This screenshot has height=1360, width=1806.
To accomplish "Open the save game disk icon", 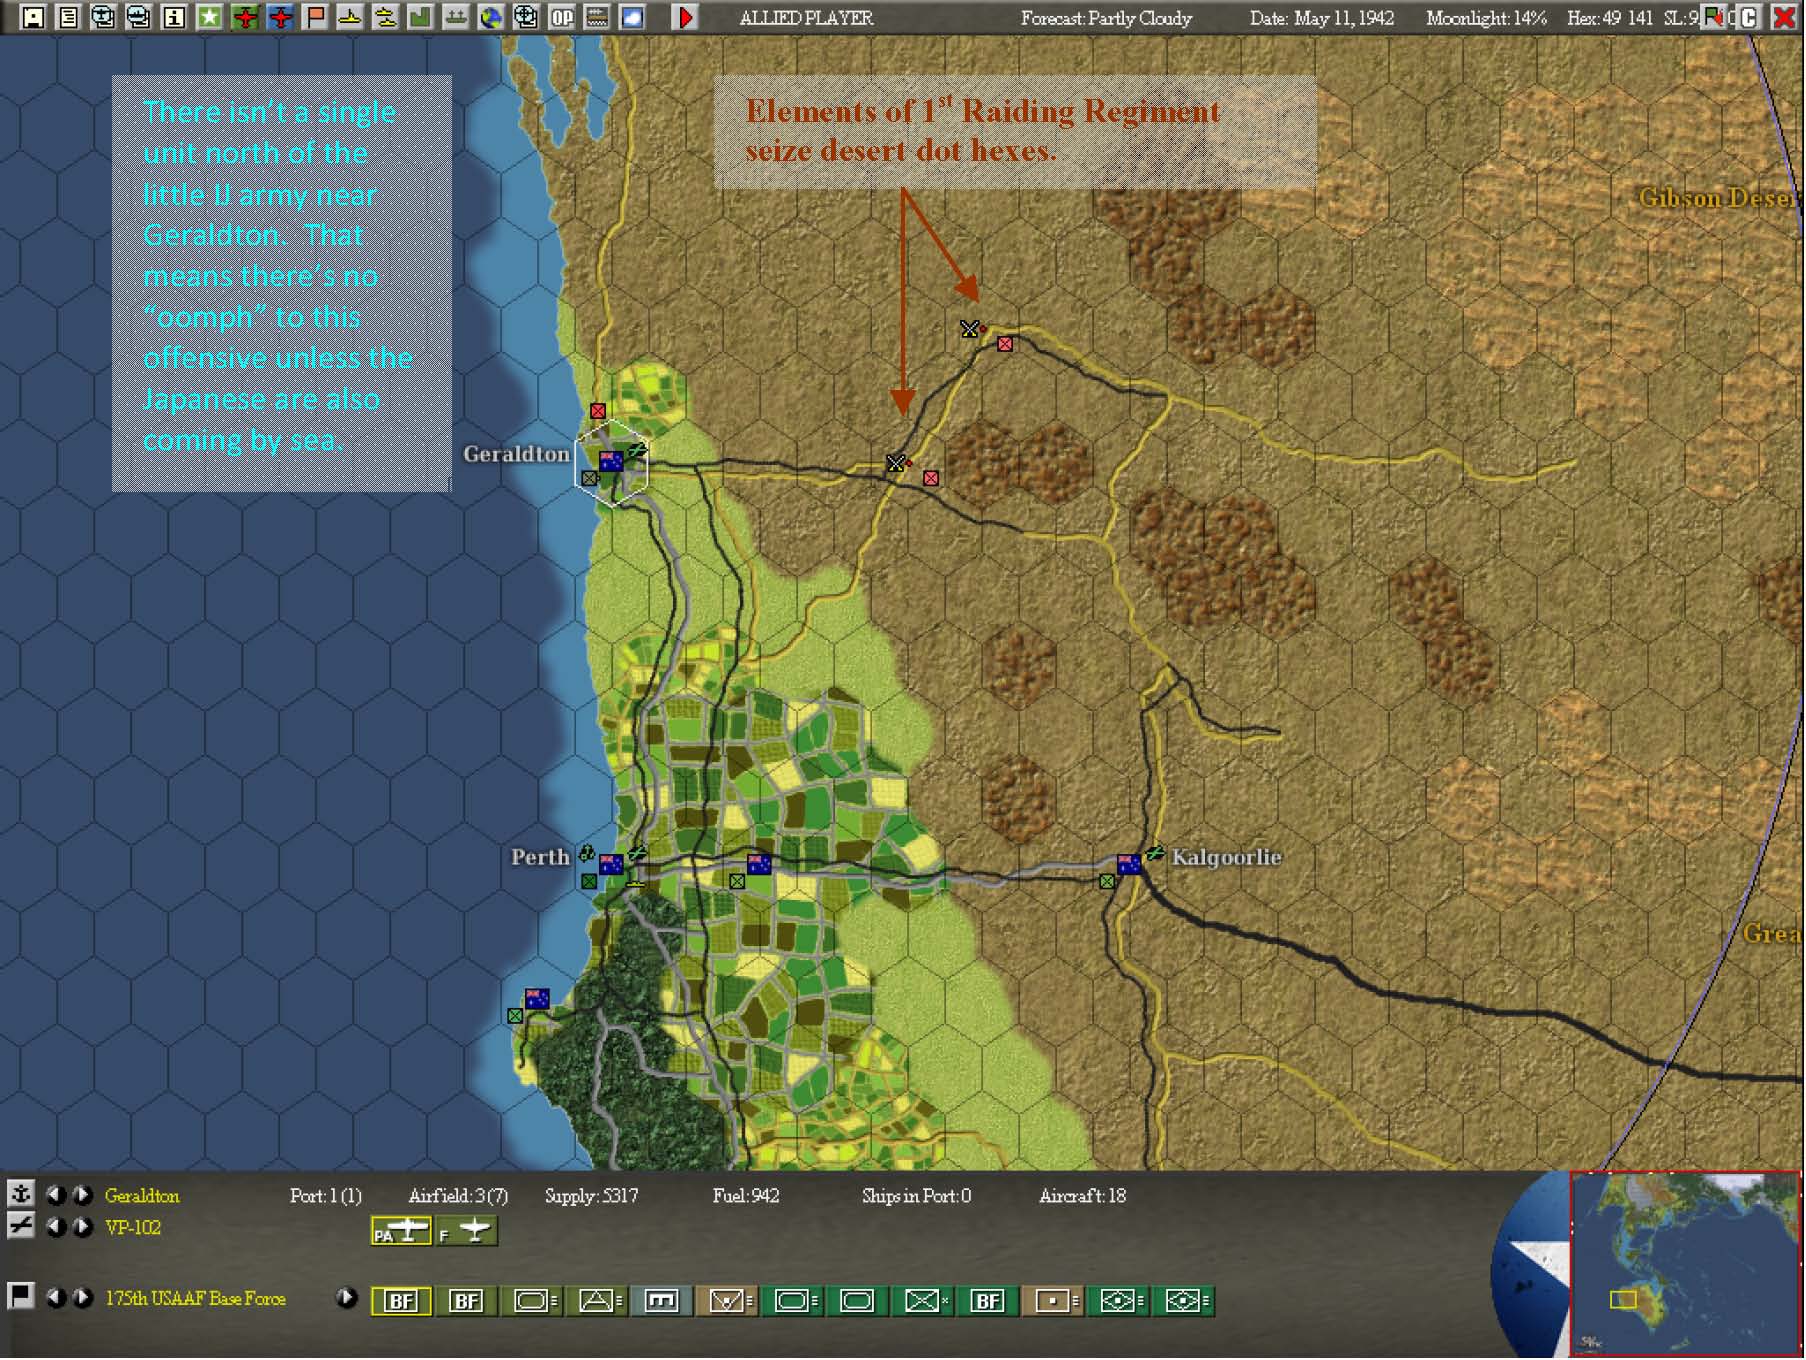I will (33, 17).
